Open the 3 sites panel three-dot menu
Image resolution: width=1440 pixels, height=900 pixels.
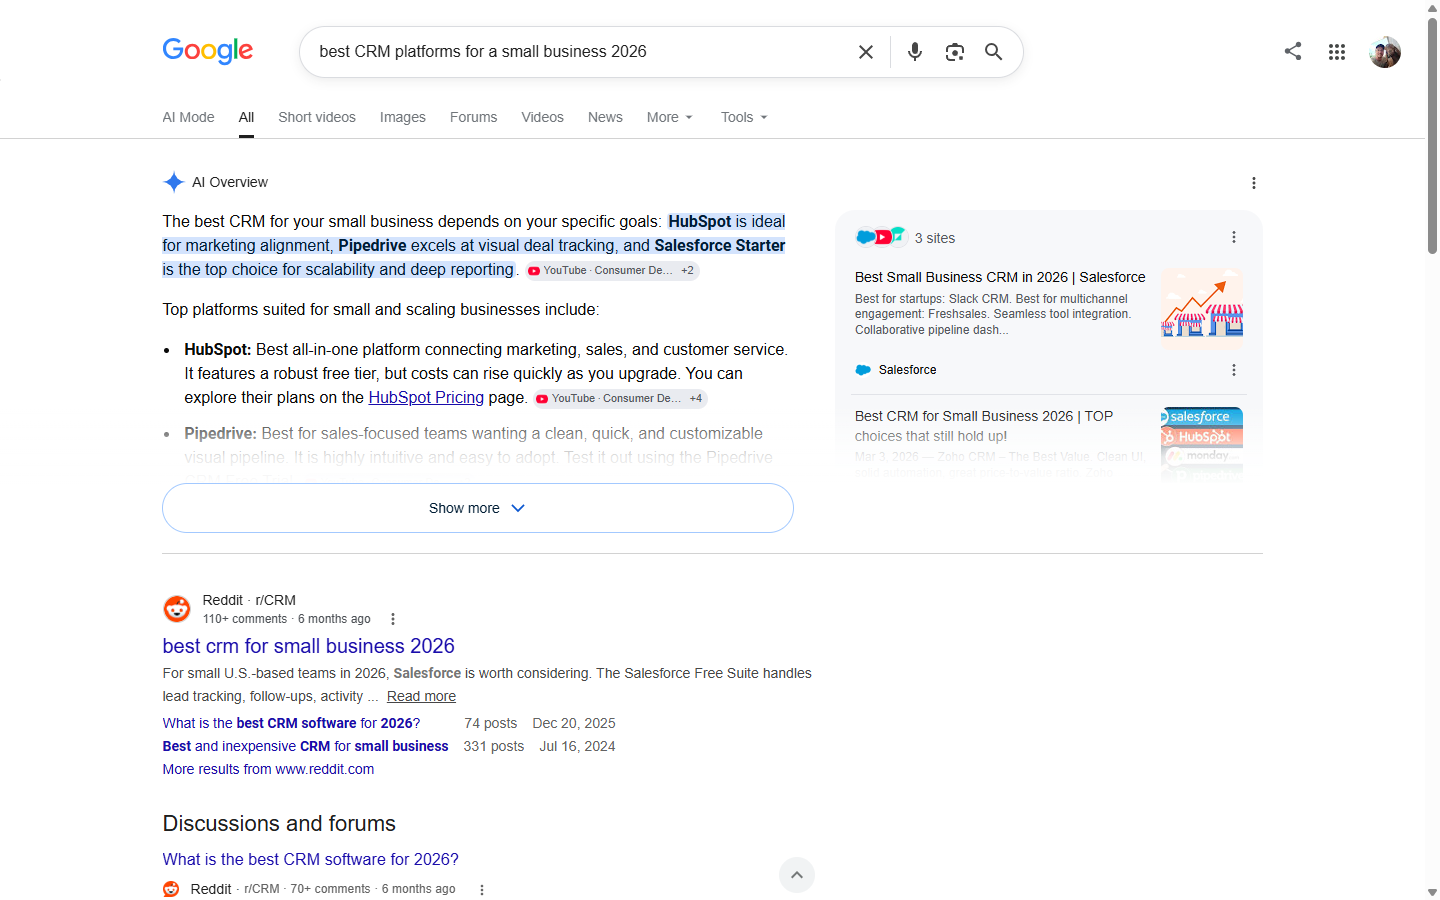click(x=1234, y=237)
